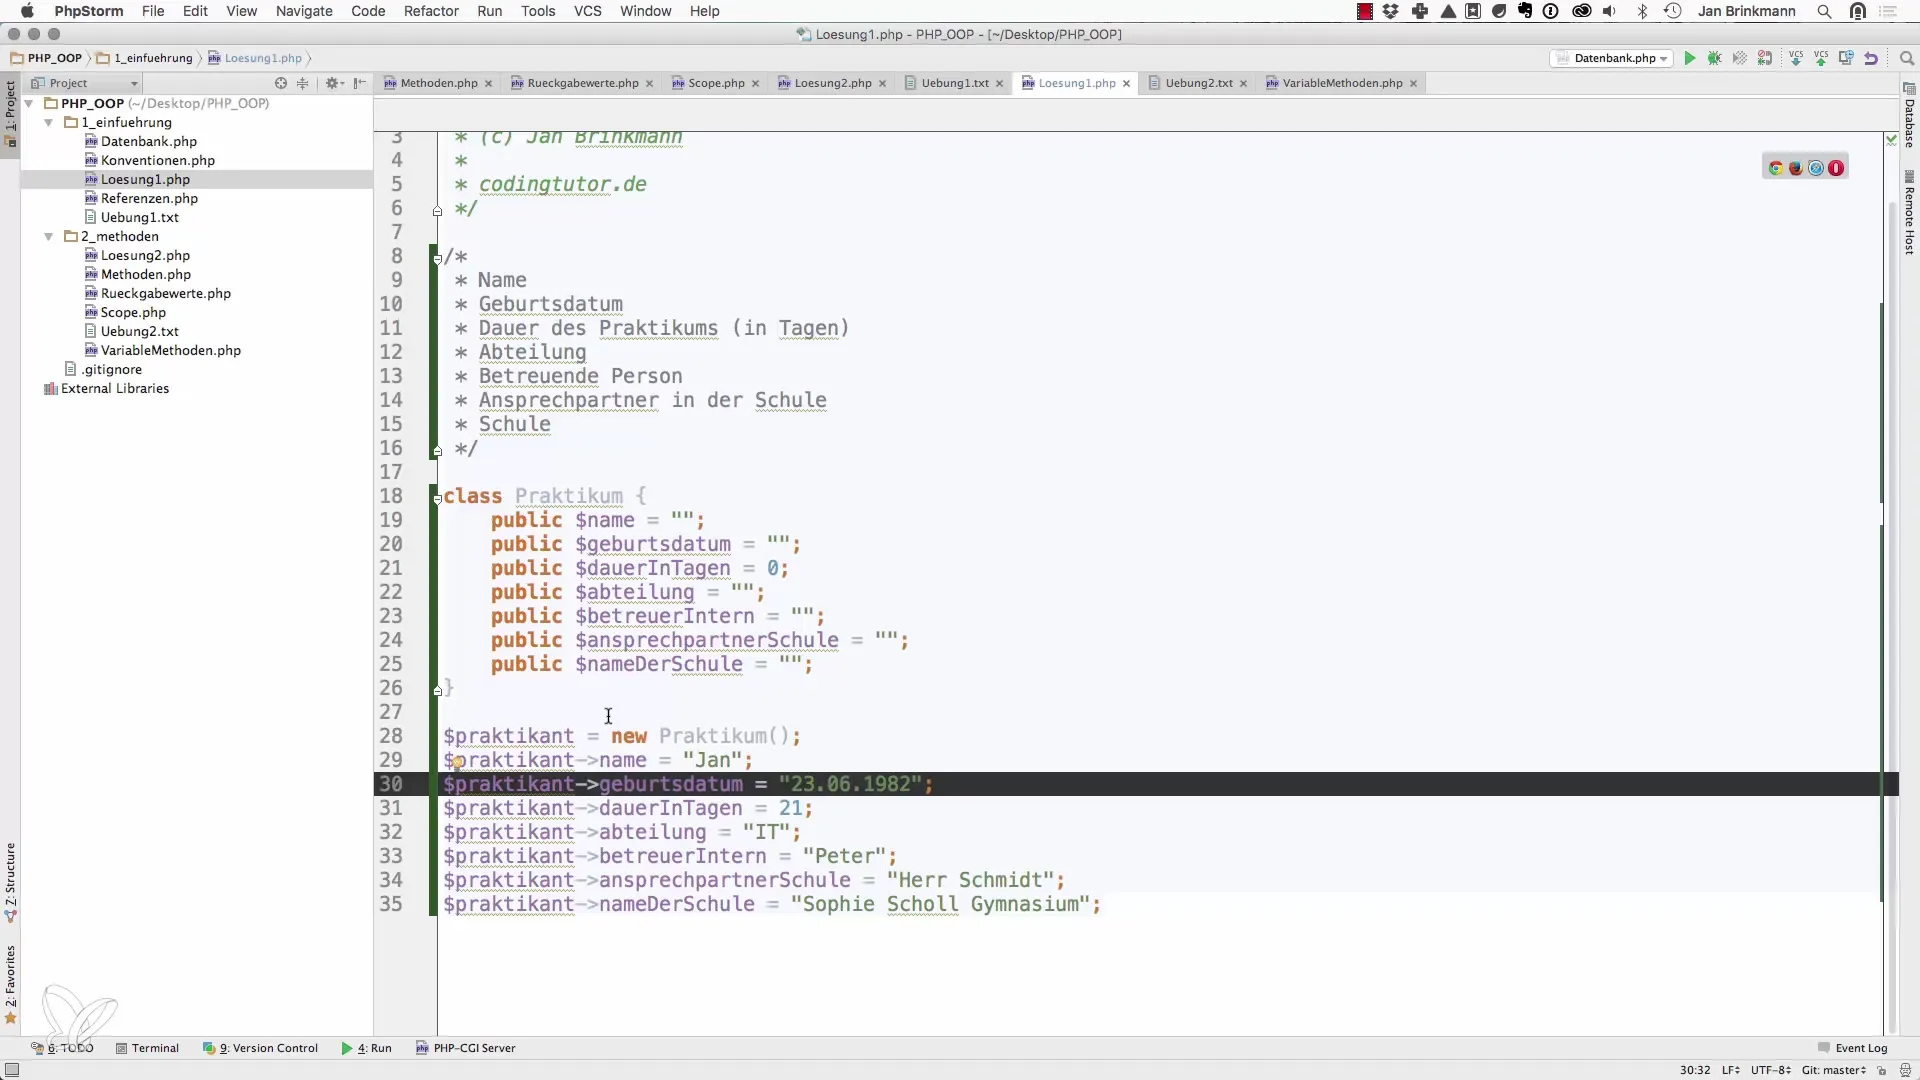Toggle the Database side panel
This screenshot has height=1080, width=1920.
[1909, 116]
